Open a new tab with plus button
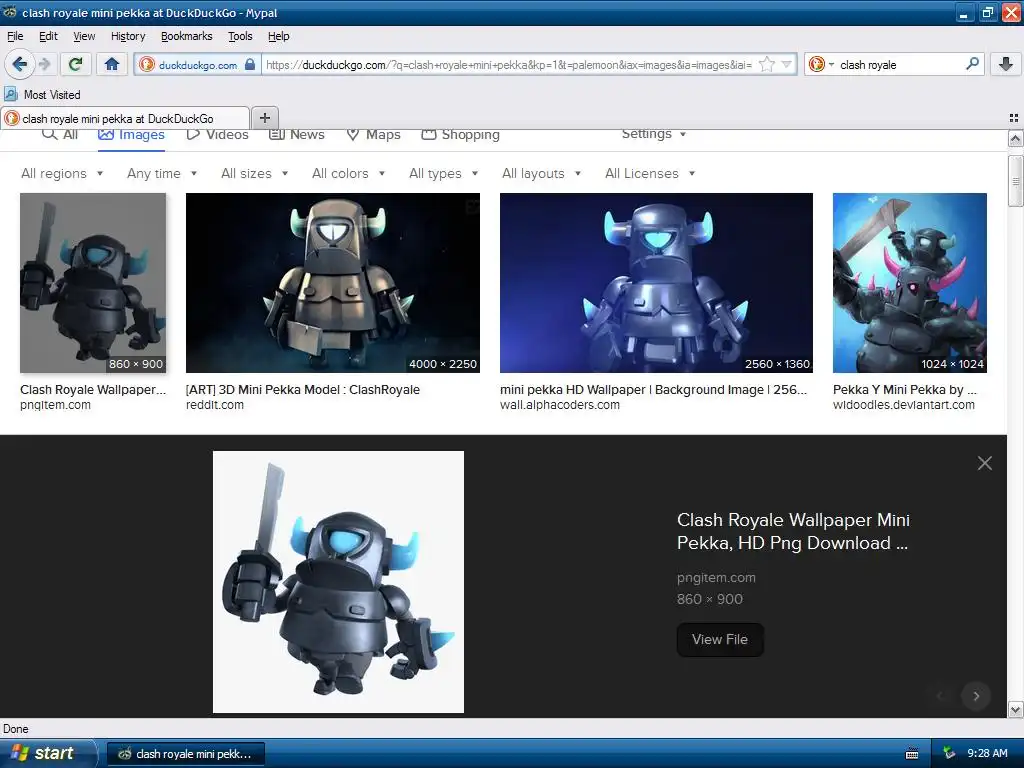This screenshot has width=1024, height=768. 264,118
